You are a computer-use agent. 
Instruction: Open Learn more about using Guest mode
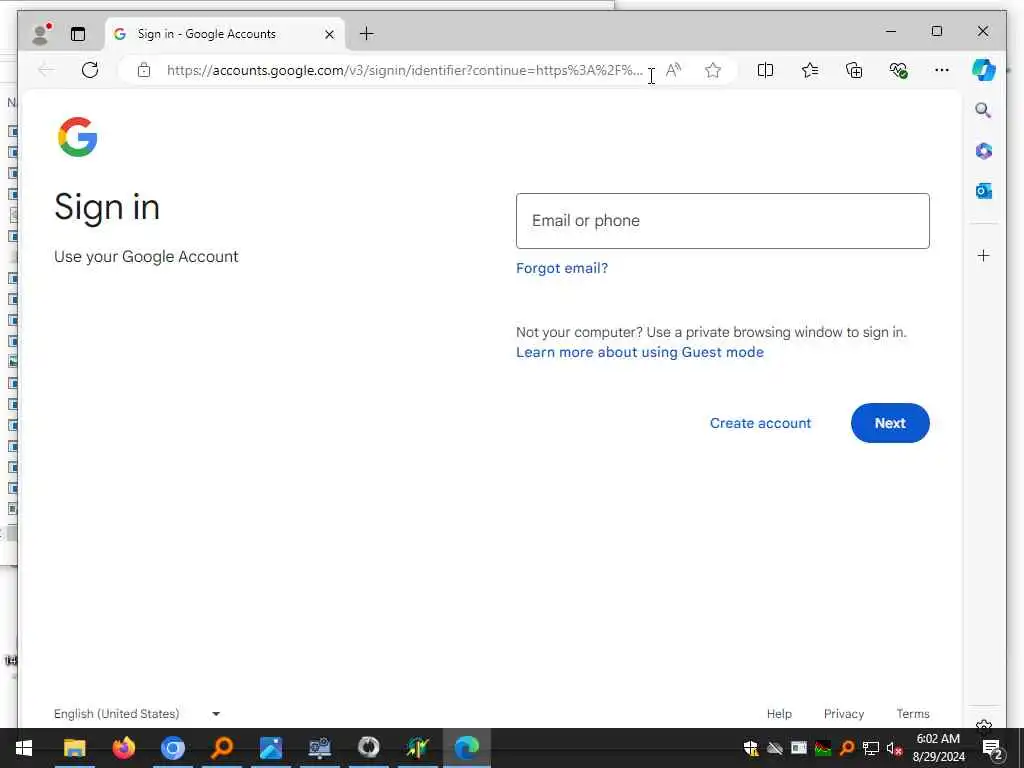click(x=639, y=352)
